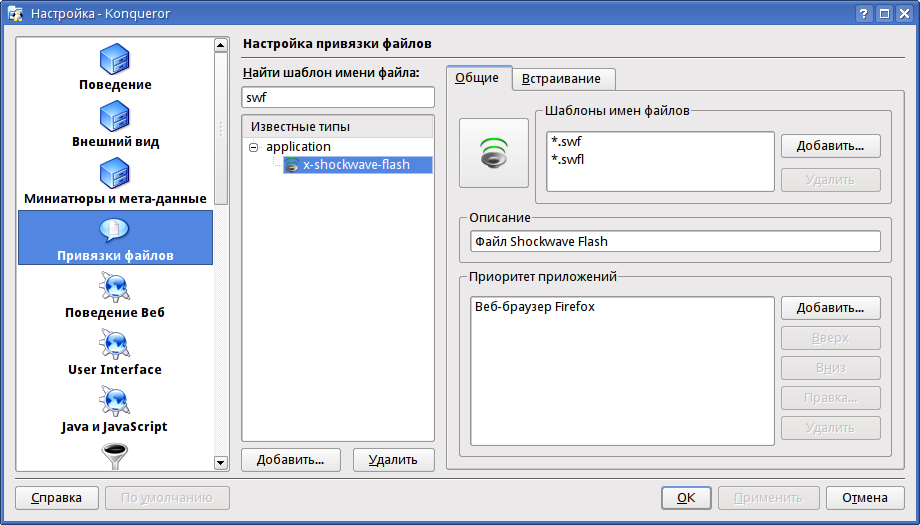Switch to the Встраивание tab
Screen dimensions: 920x525
tap(561, 79)
